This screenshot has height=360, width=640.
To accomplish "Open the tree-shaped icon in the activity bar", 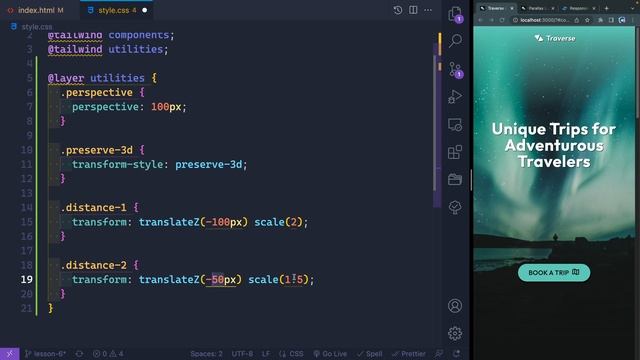I will tap(455, 207).
